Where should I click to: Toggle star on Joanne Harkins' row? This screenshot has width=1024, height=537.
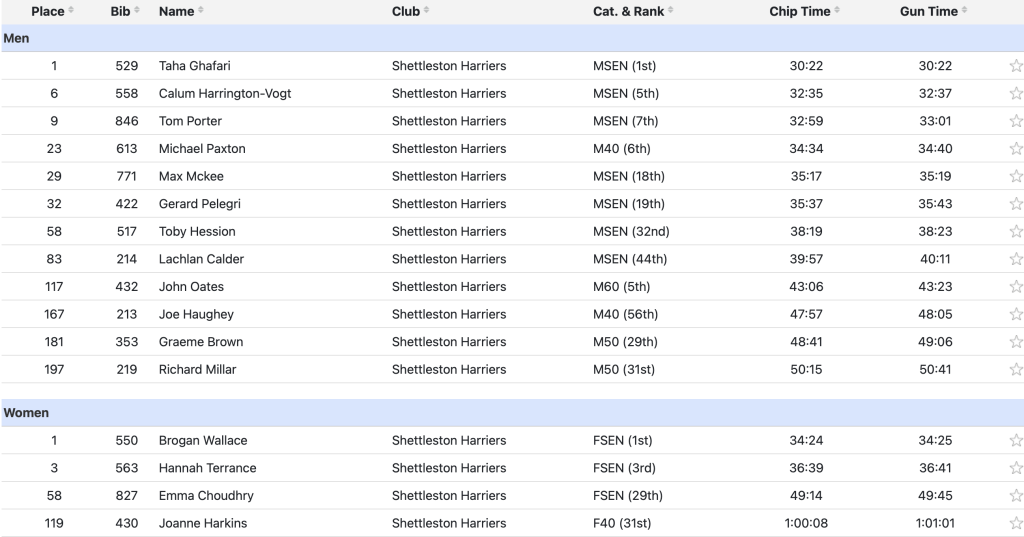(x=1016, y=523)
